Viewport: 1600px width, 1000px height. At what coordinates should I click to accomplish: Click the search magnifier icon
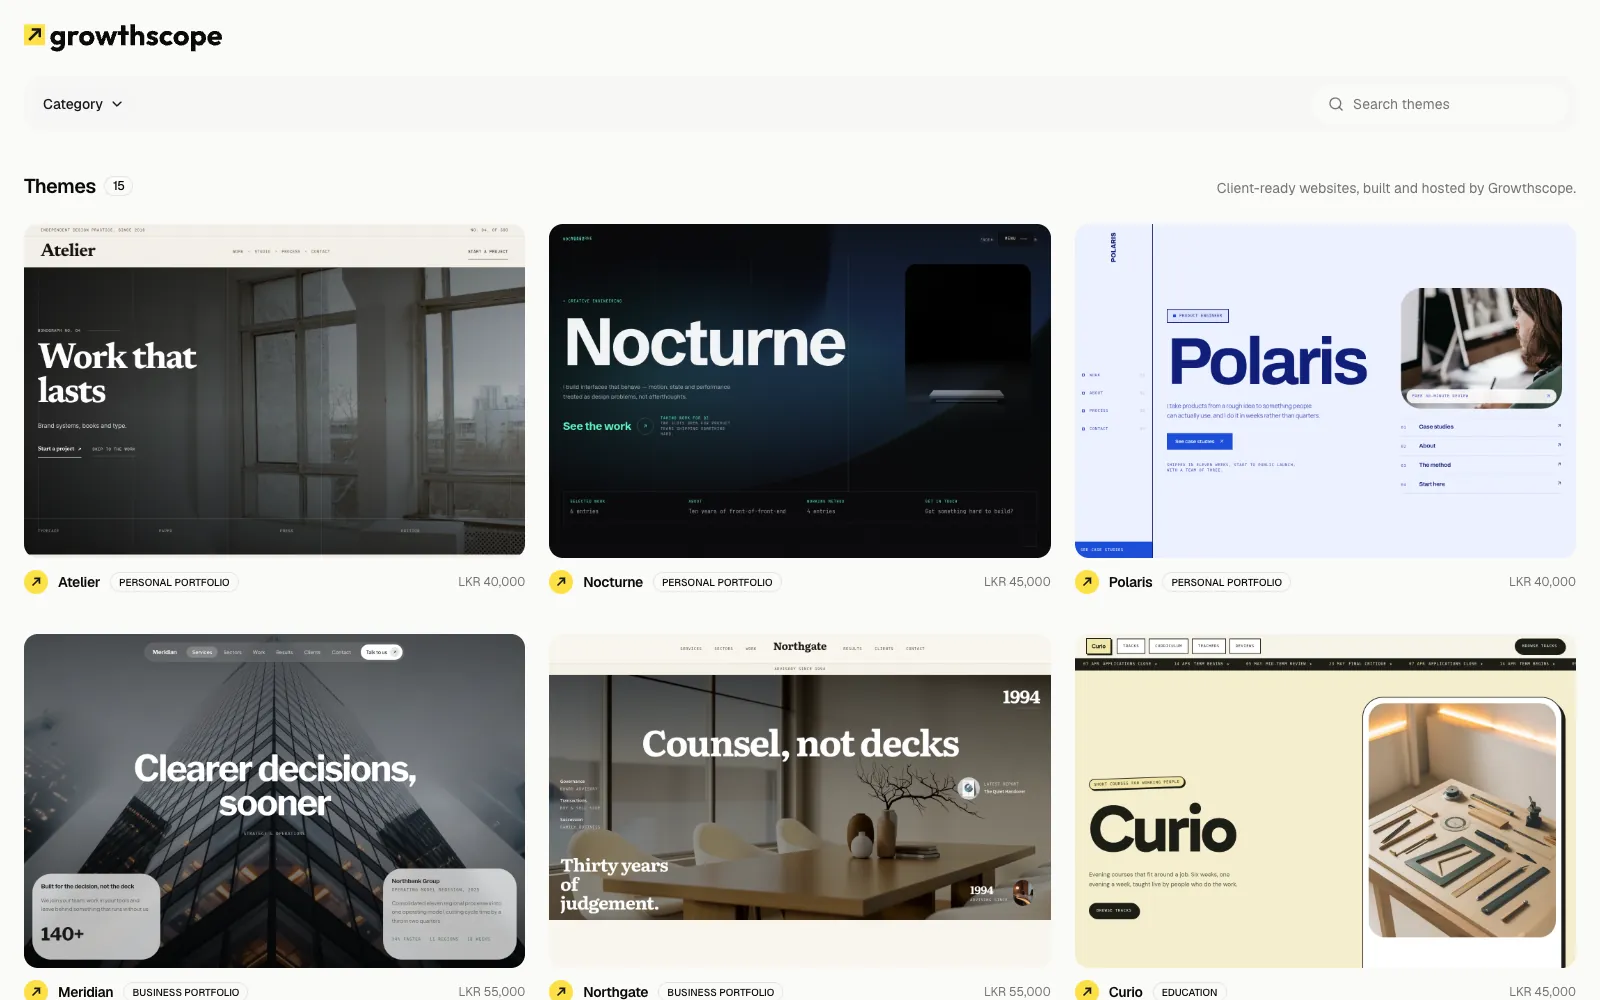pos(1336,104)
